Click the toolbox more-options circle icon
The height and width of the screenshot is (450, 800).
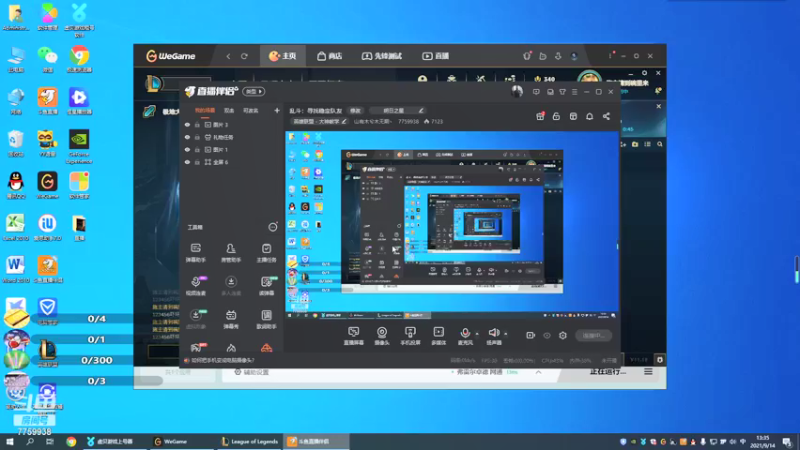coord(273,227)
